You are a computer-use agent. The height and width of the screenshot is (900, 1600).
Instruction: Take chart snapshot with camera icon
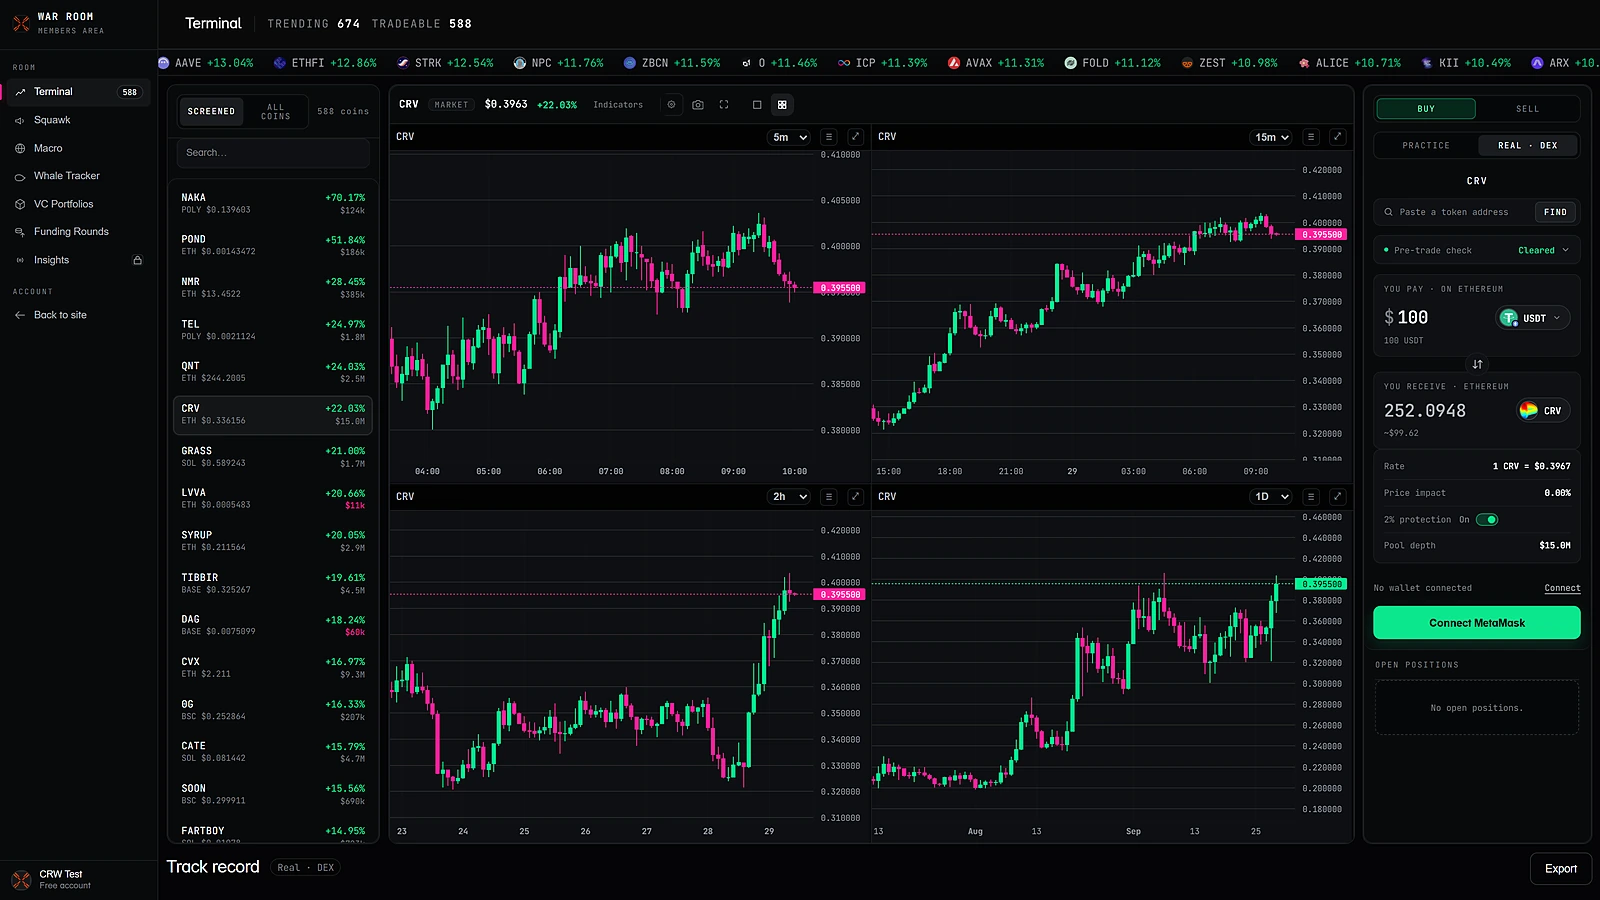[x=698, y=104]
